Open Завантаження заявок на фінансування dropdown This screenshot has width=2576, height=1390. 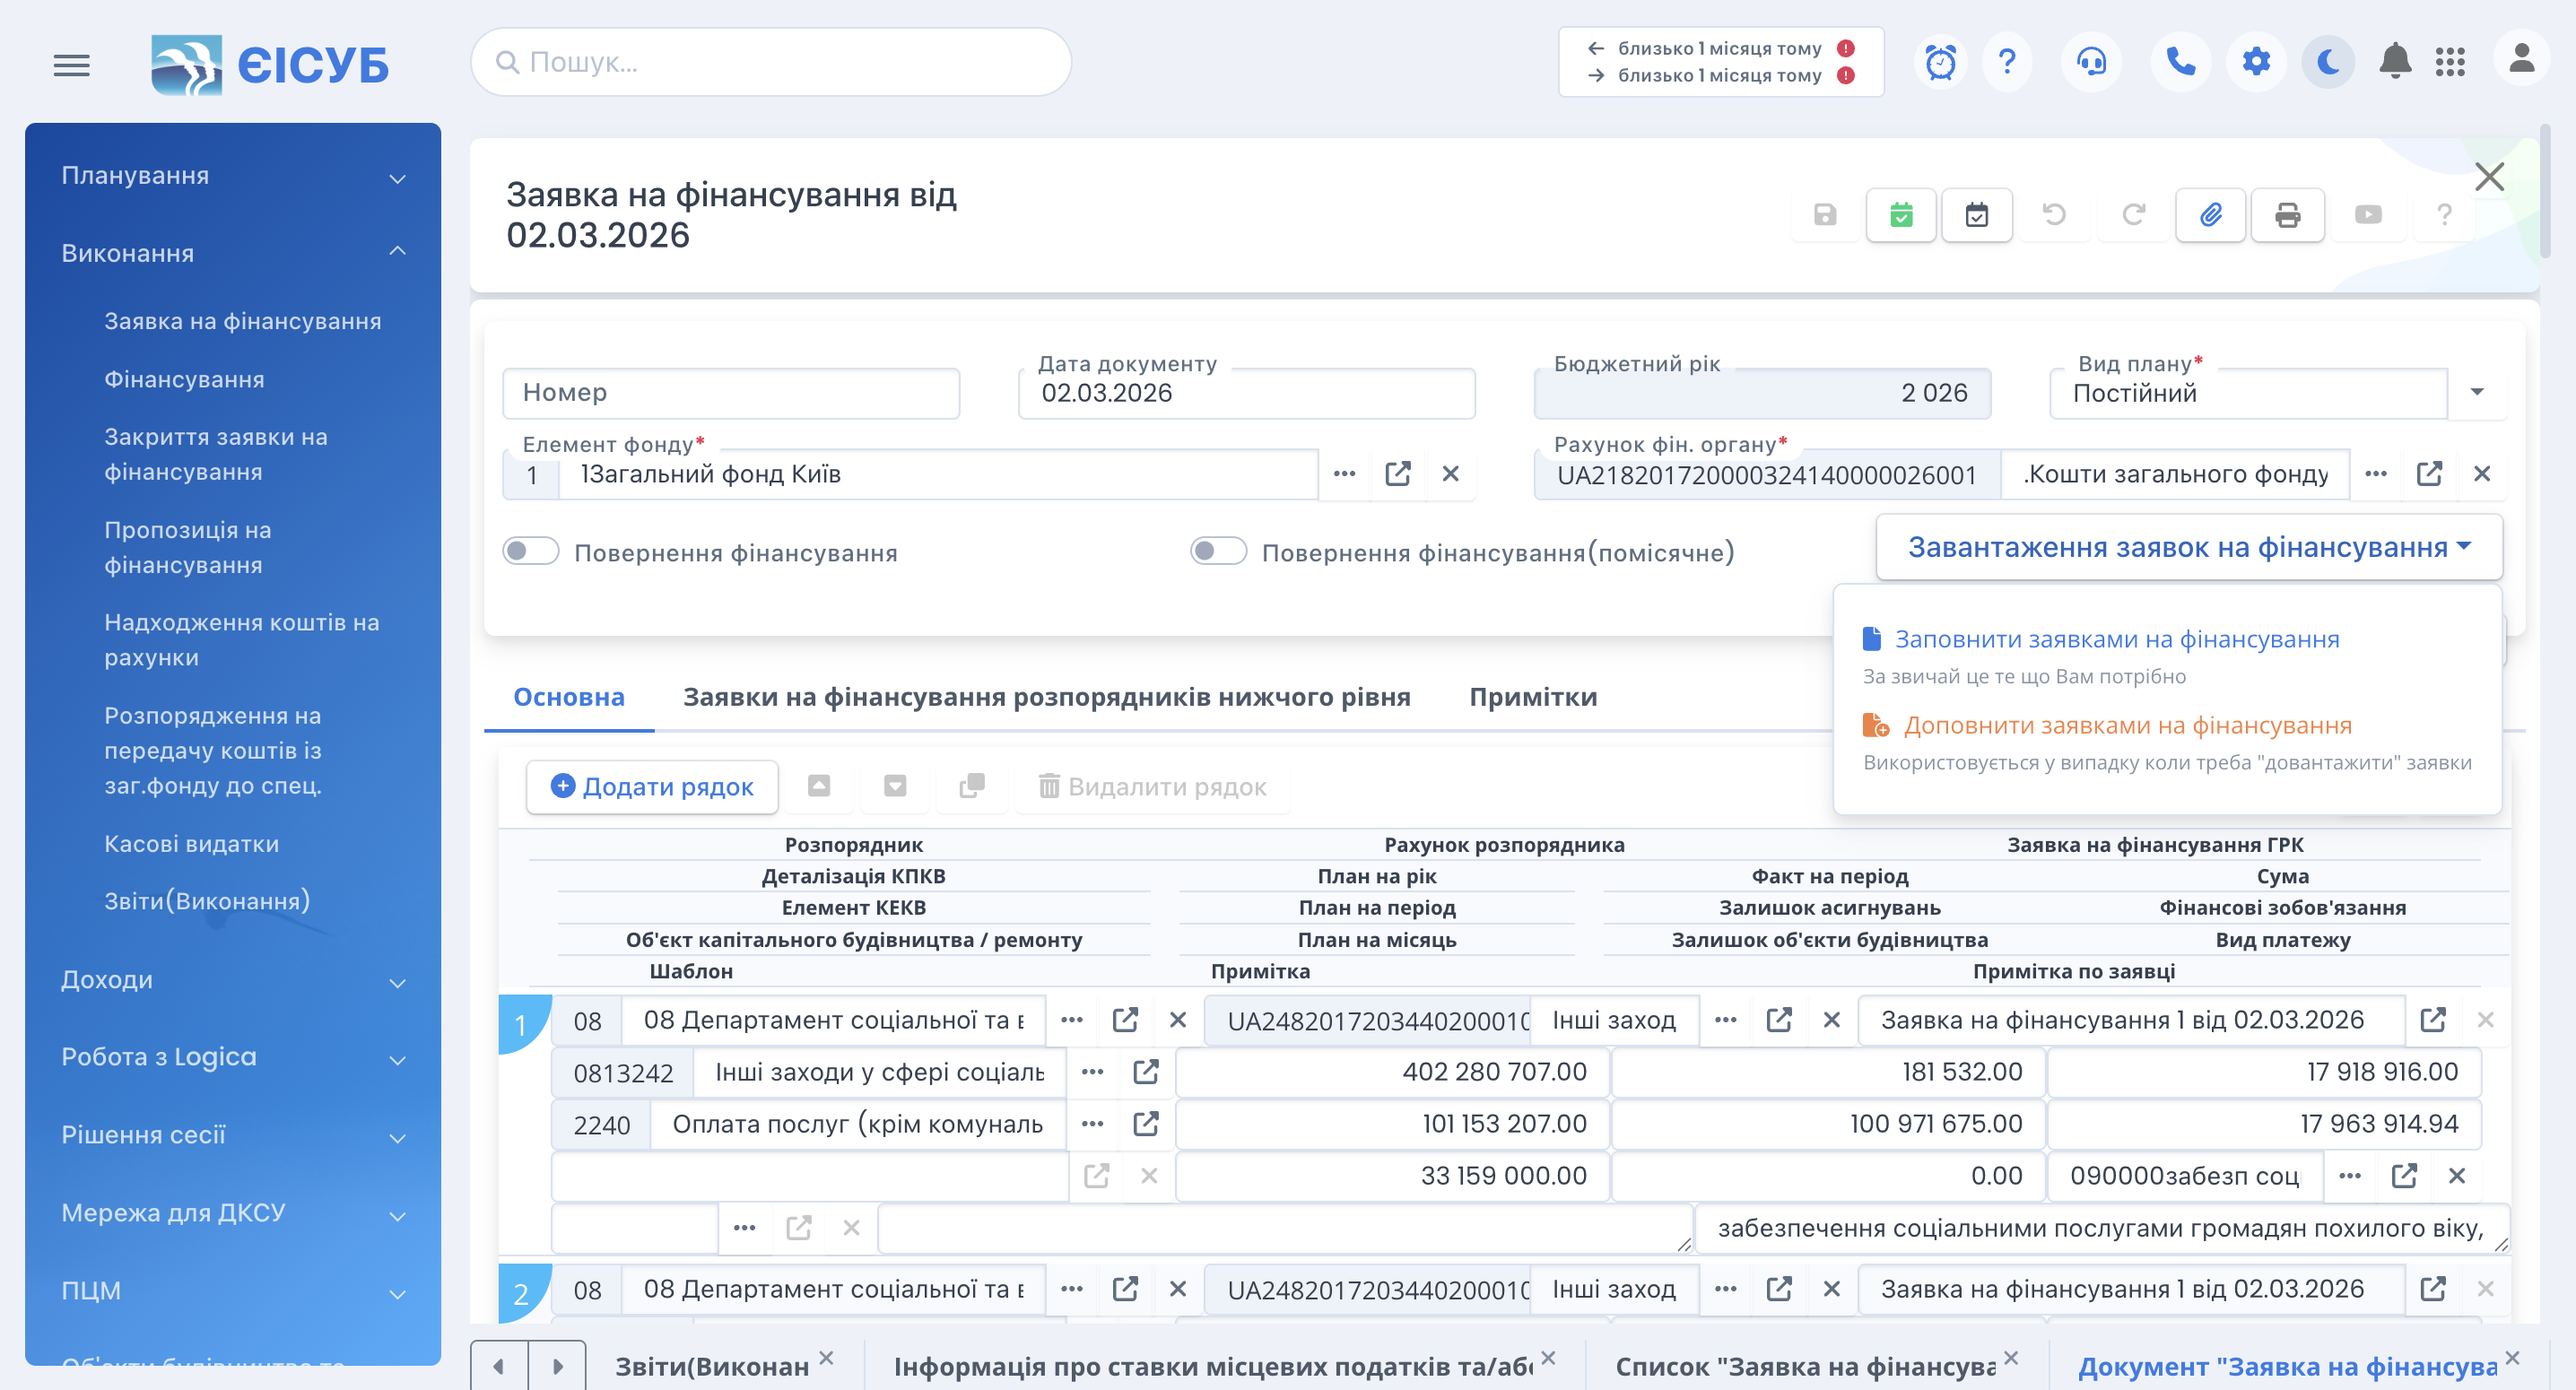(x=2189, y=547)
